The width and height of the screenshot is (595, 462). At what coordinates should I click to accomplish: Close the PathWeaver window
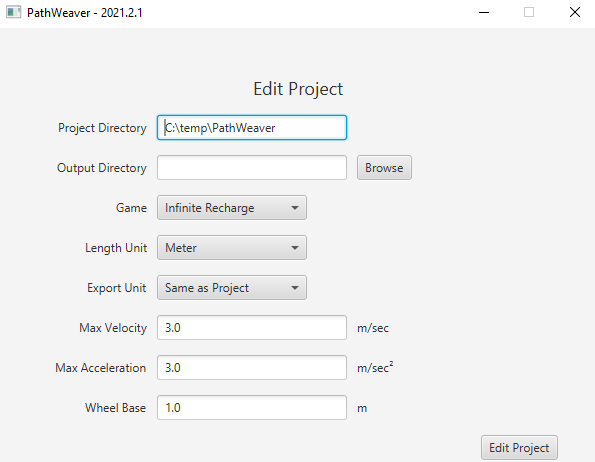coord(575,13)
